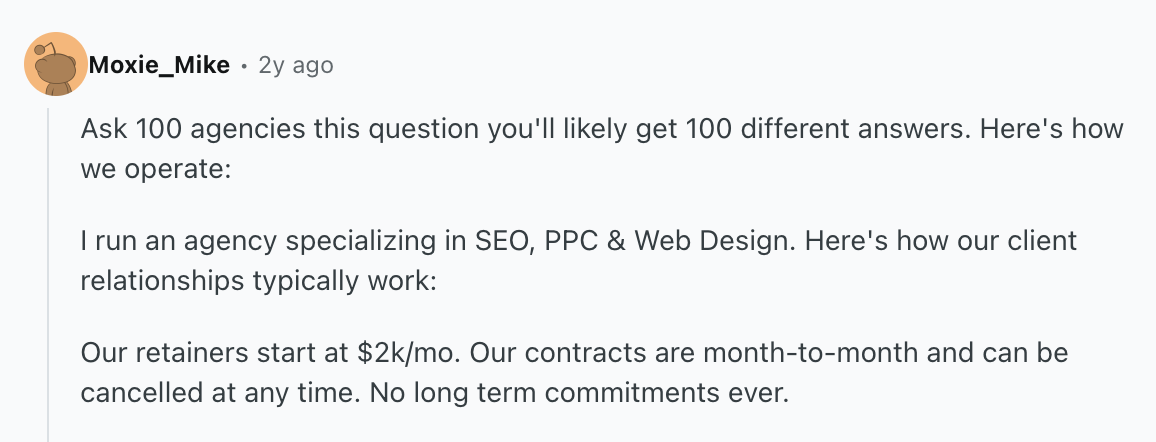
Task: Click Moxie_Mike's Snoo avatar icon
Action: [54, 65]
